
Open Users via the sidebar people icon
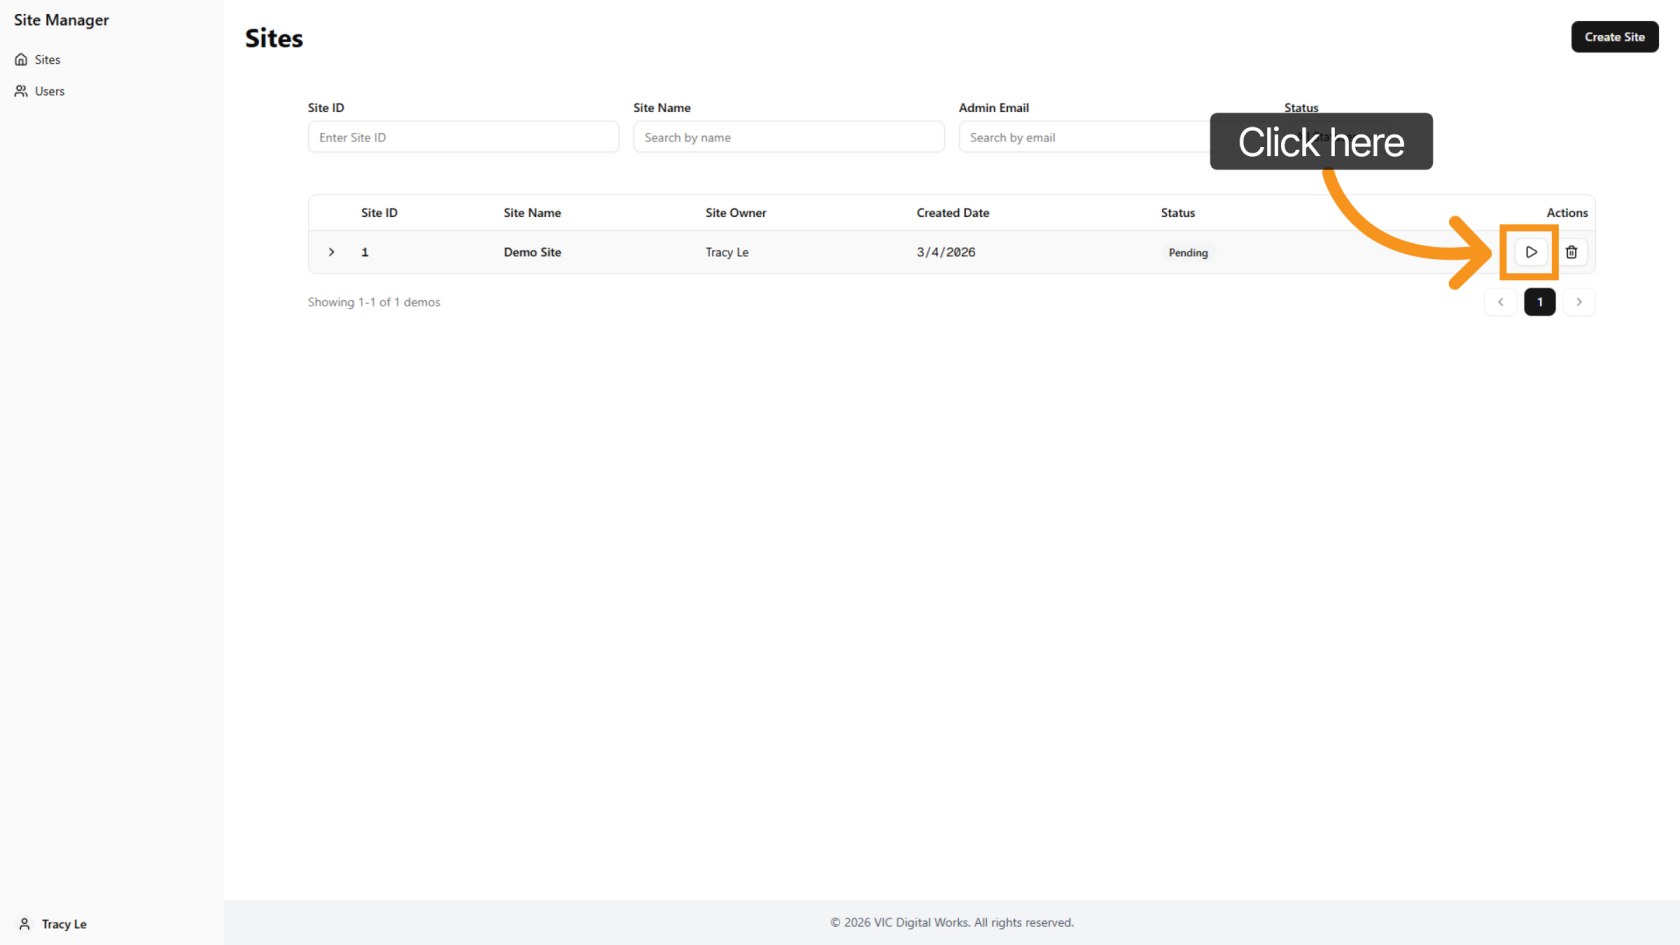pos(21,91)
